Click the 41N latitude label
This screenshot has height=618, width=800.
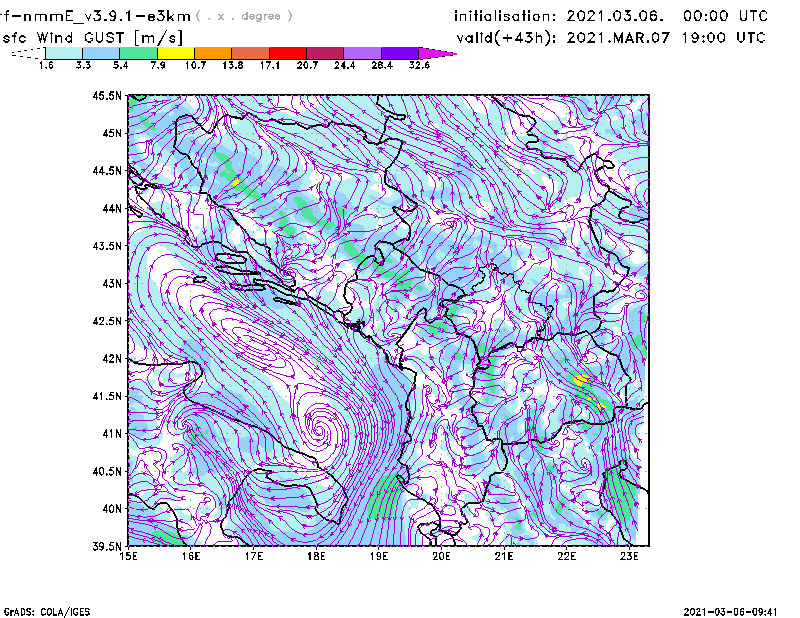click(x=112, y=434)
